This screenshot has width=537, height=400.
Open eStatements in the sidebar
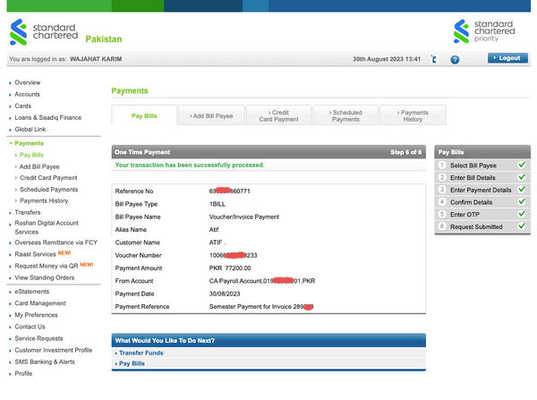point(32,291)
